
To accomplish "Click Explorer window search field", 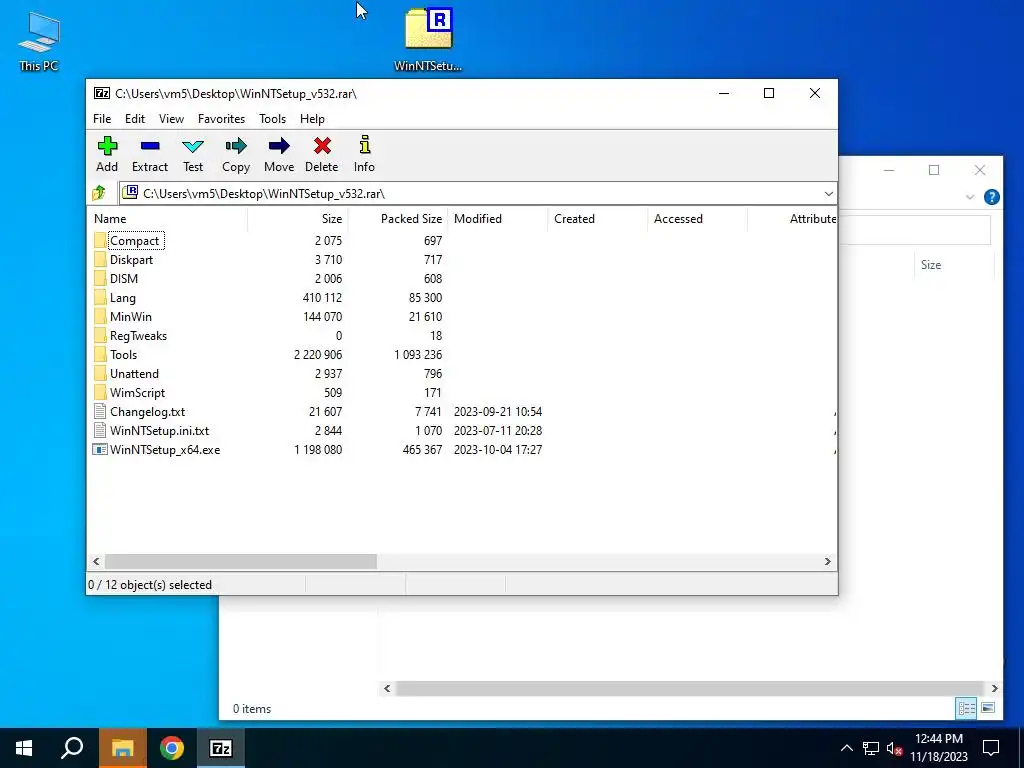I will (914, 230).
